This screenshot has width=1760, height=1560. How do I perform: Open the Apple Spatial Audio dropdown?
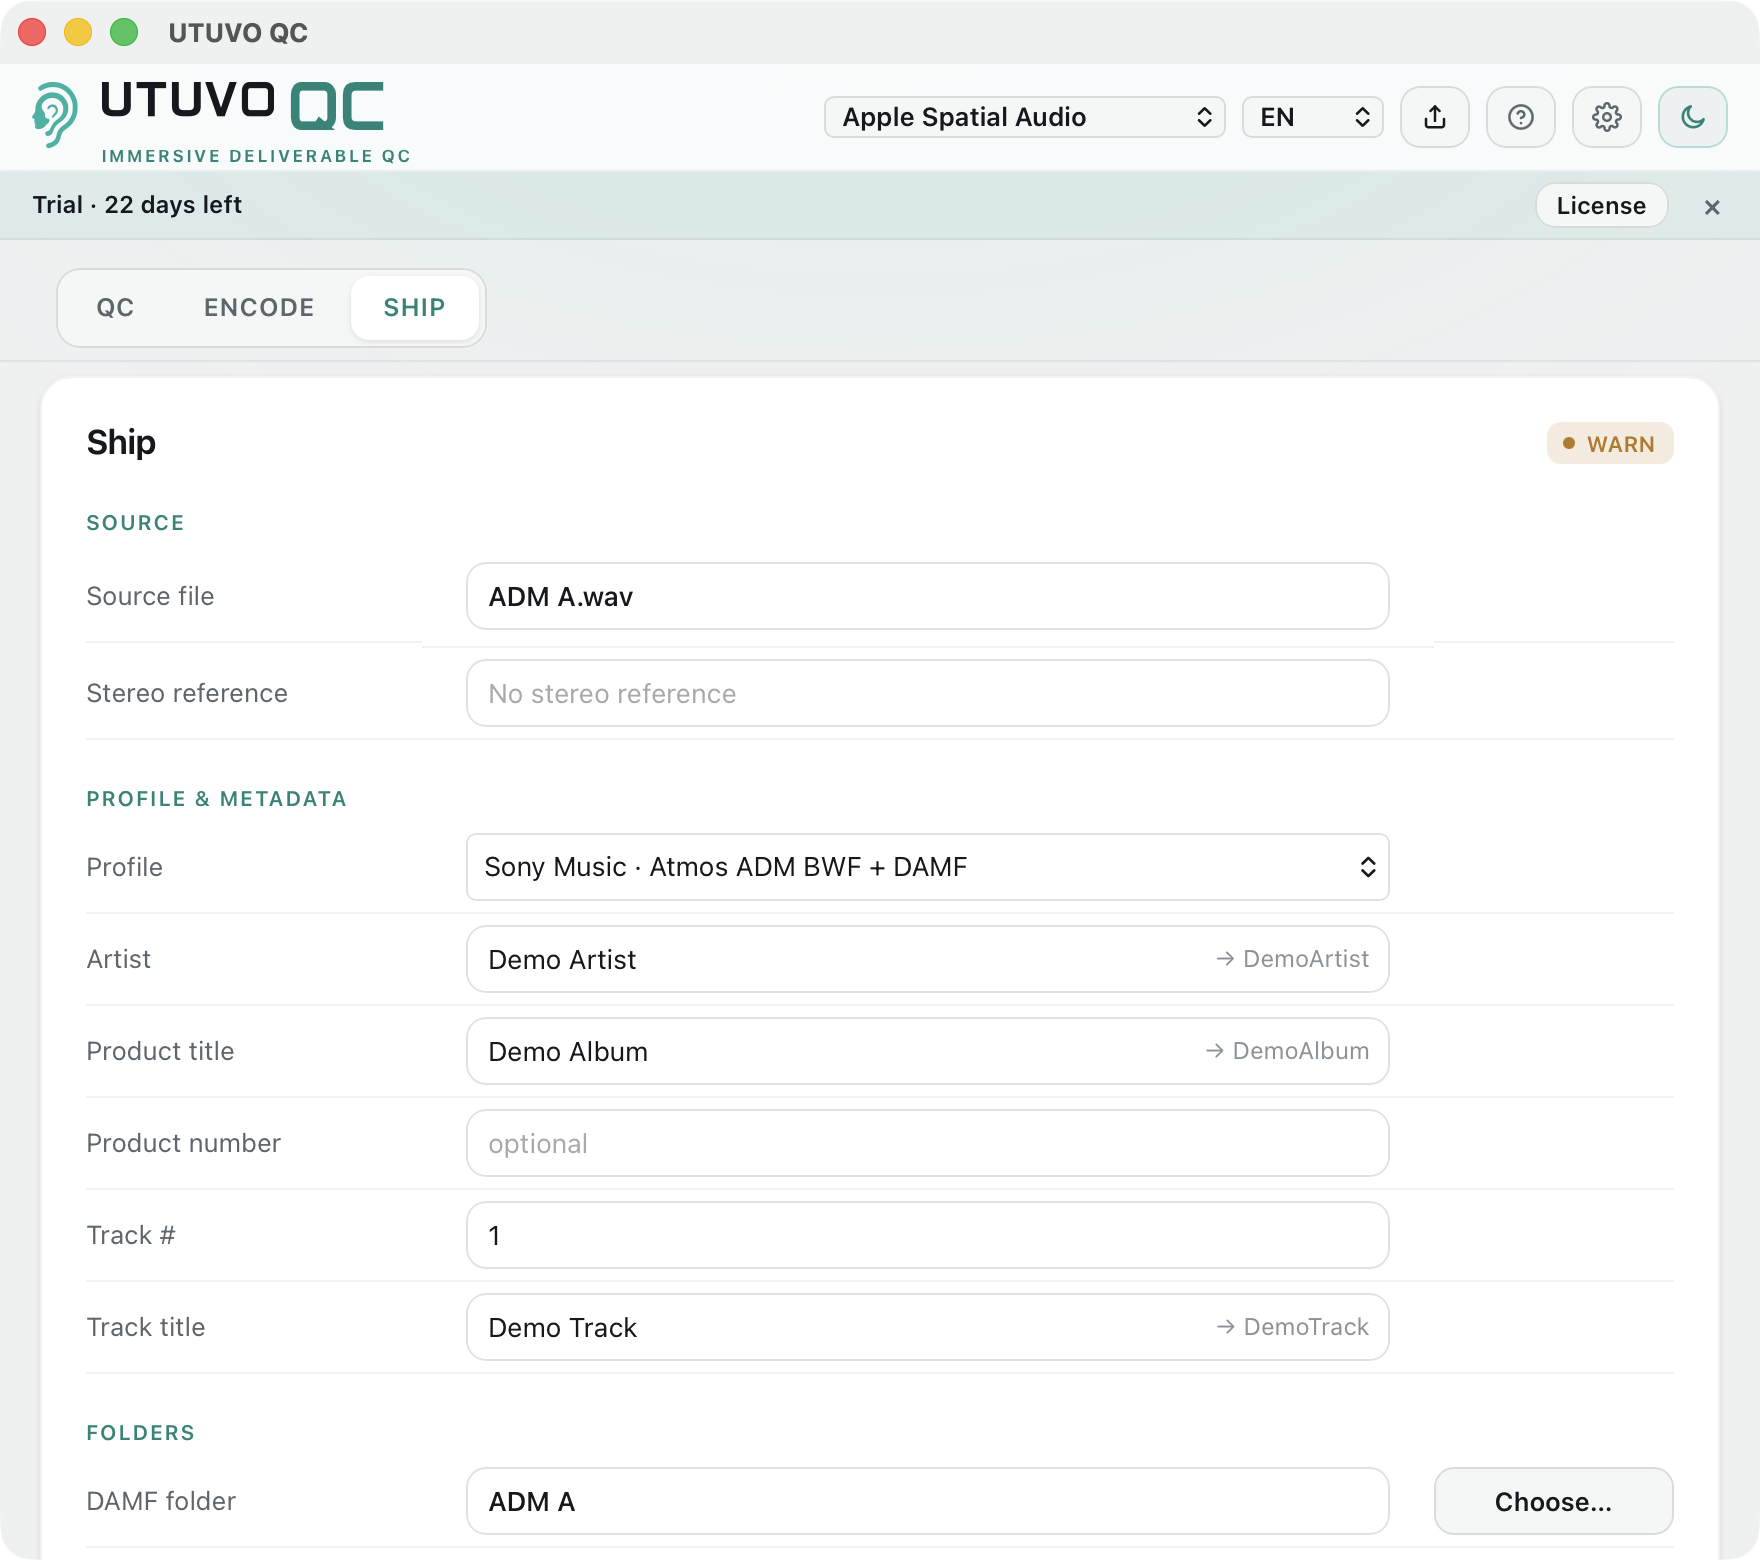tap(1025, 117)
